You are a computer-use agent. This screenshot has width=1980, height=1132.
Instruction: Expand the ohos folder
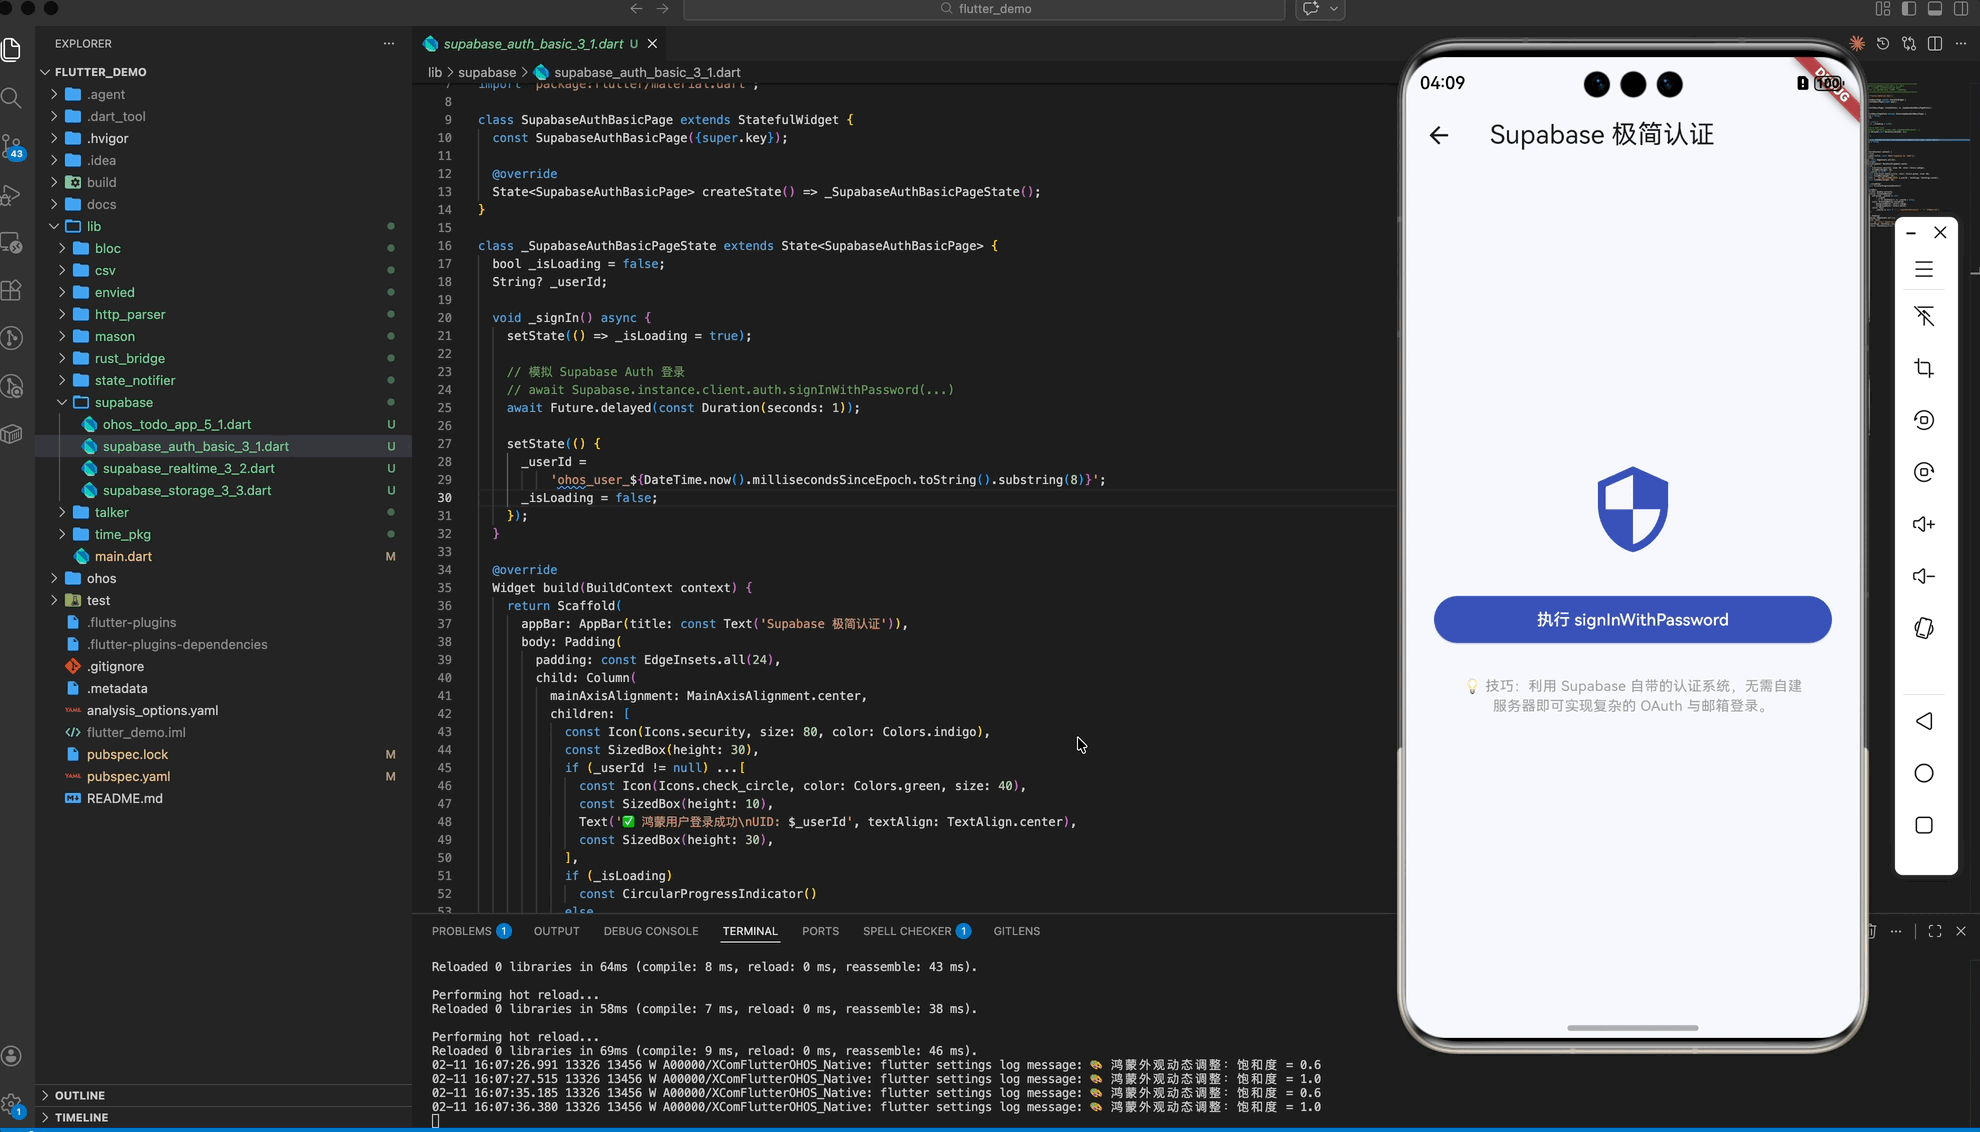(x=54, y=578)
